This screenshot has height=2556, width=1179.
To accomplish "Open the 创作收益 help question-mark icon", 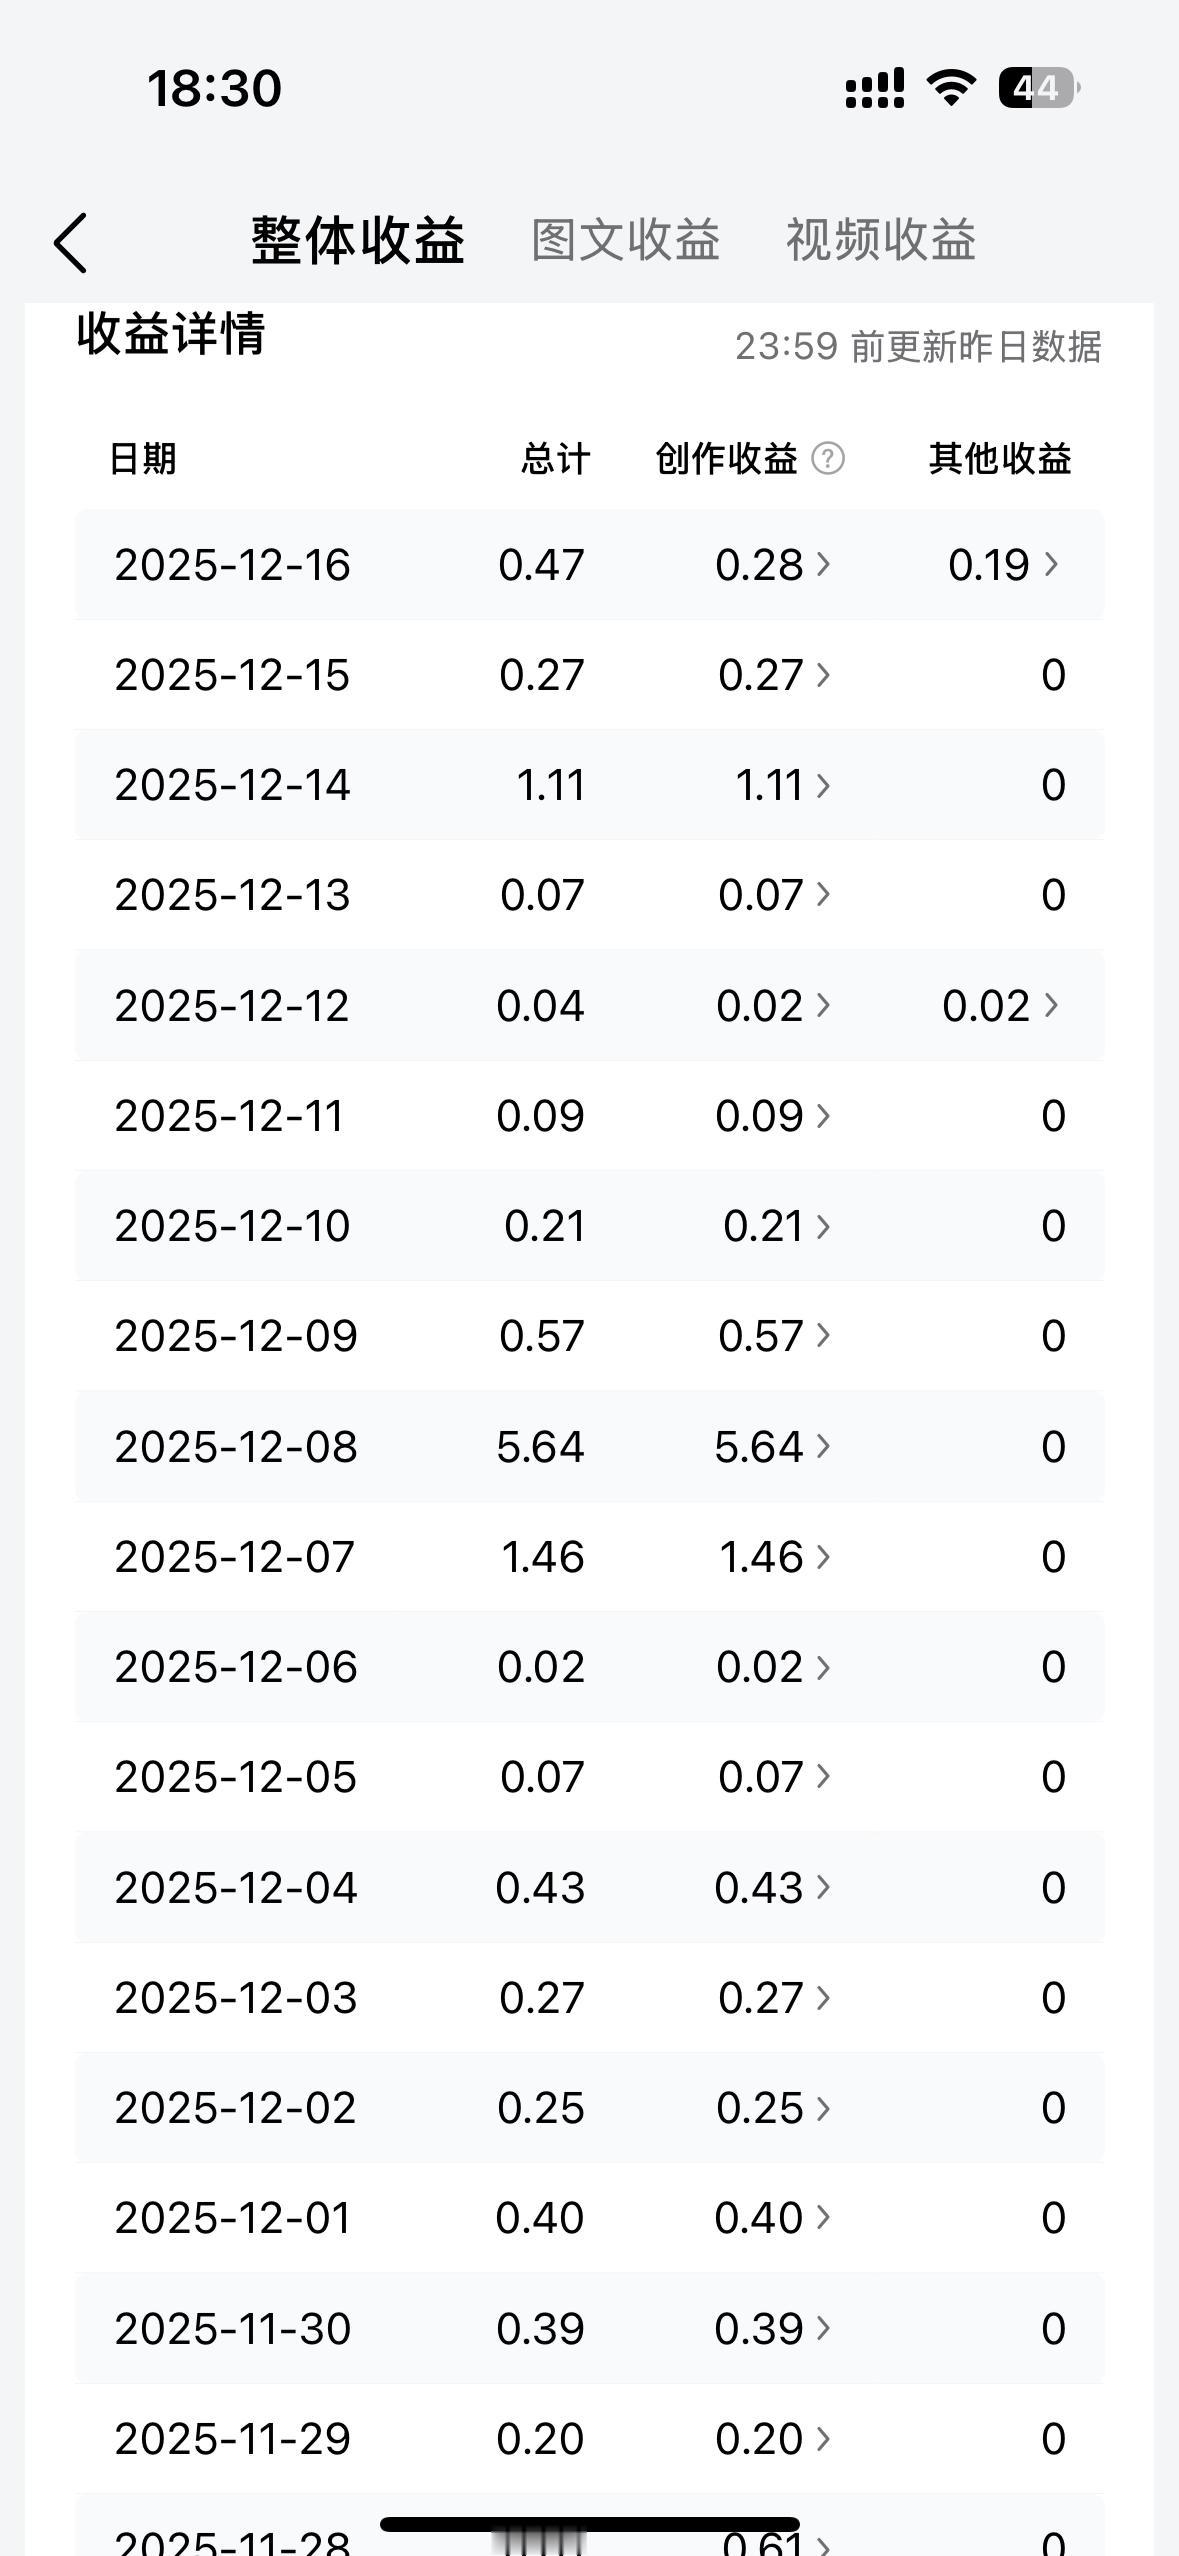I will [x=827, y=459].
